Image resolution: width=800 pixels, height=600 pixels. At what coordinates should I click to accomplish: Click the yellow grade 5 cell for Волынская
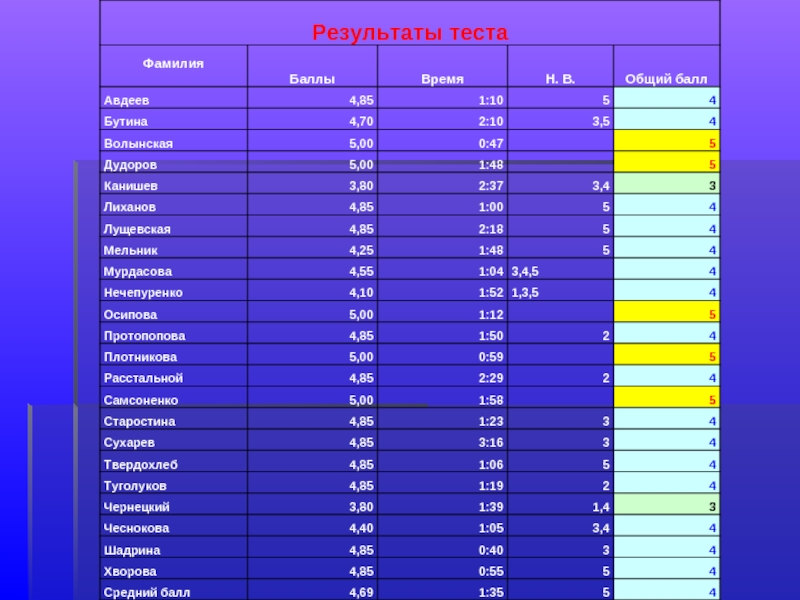tap(666, 140)
